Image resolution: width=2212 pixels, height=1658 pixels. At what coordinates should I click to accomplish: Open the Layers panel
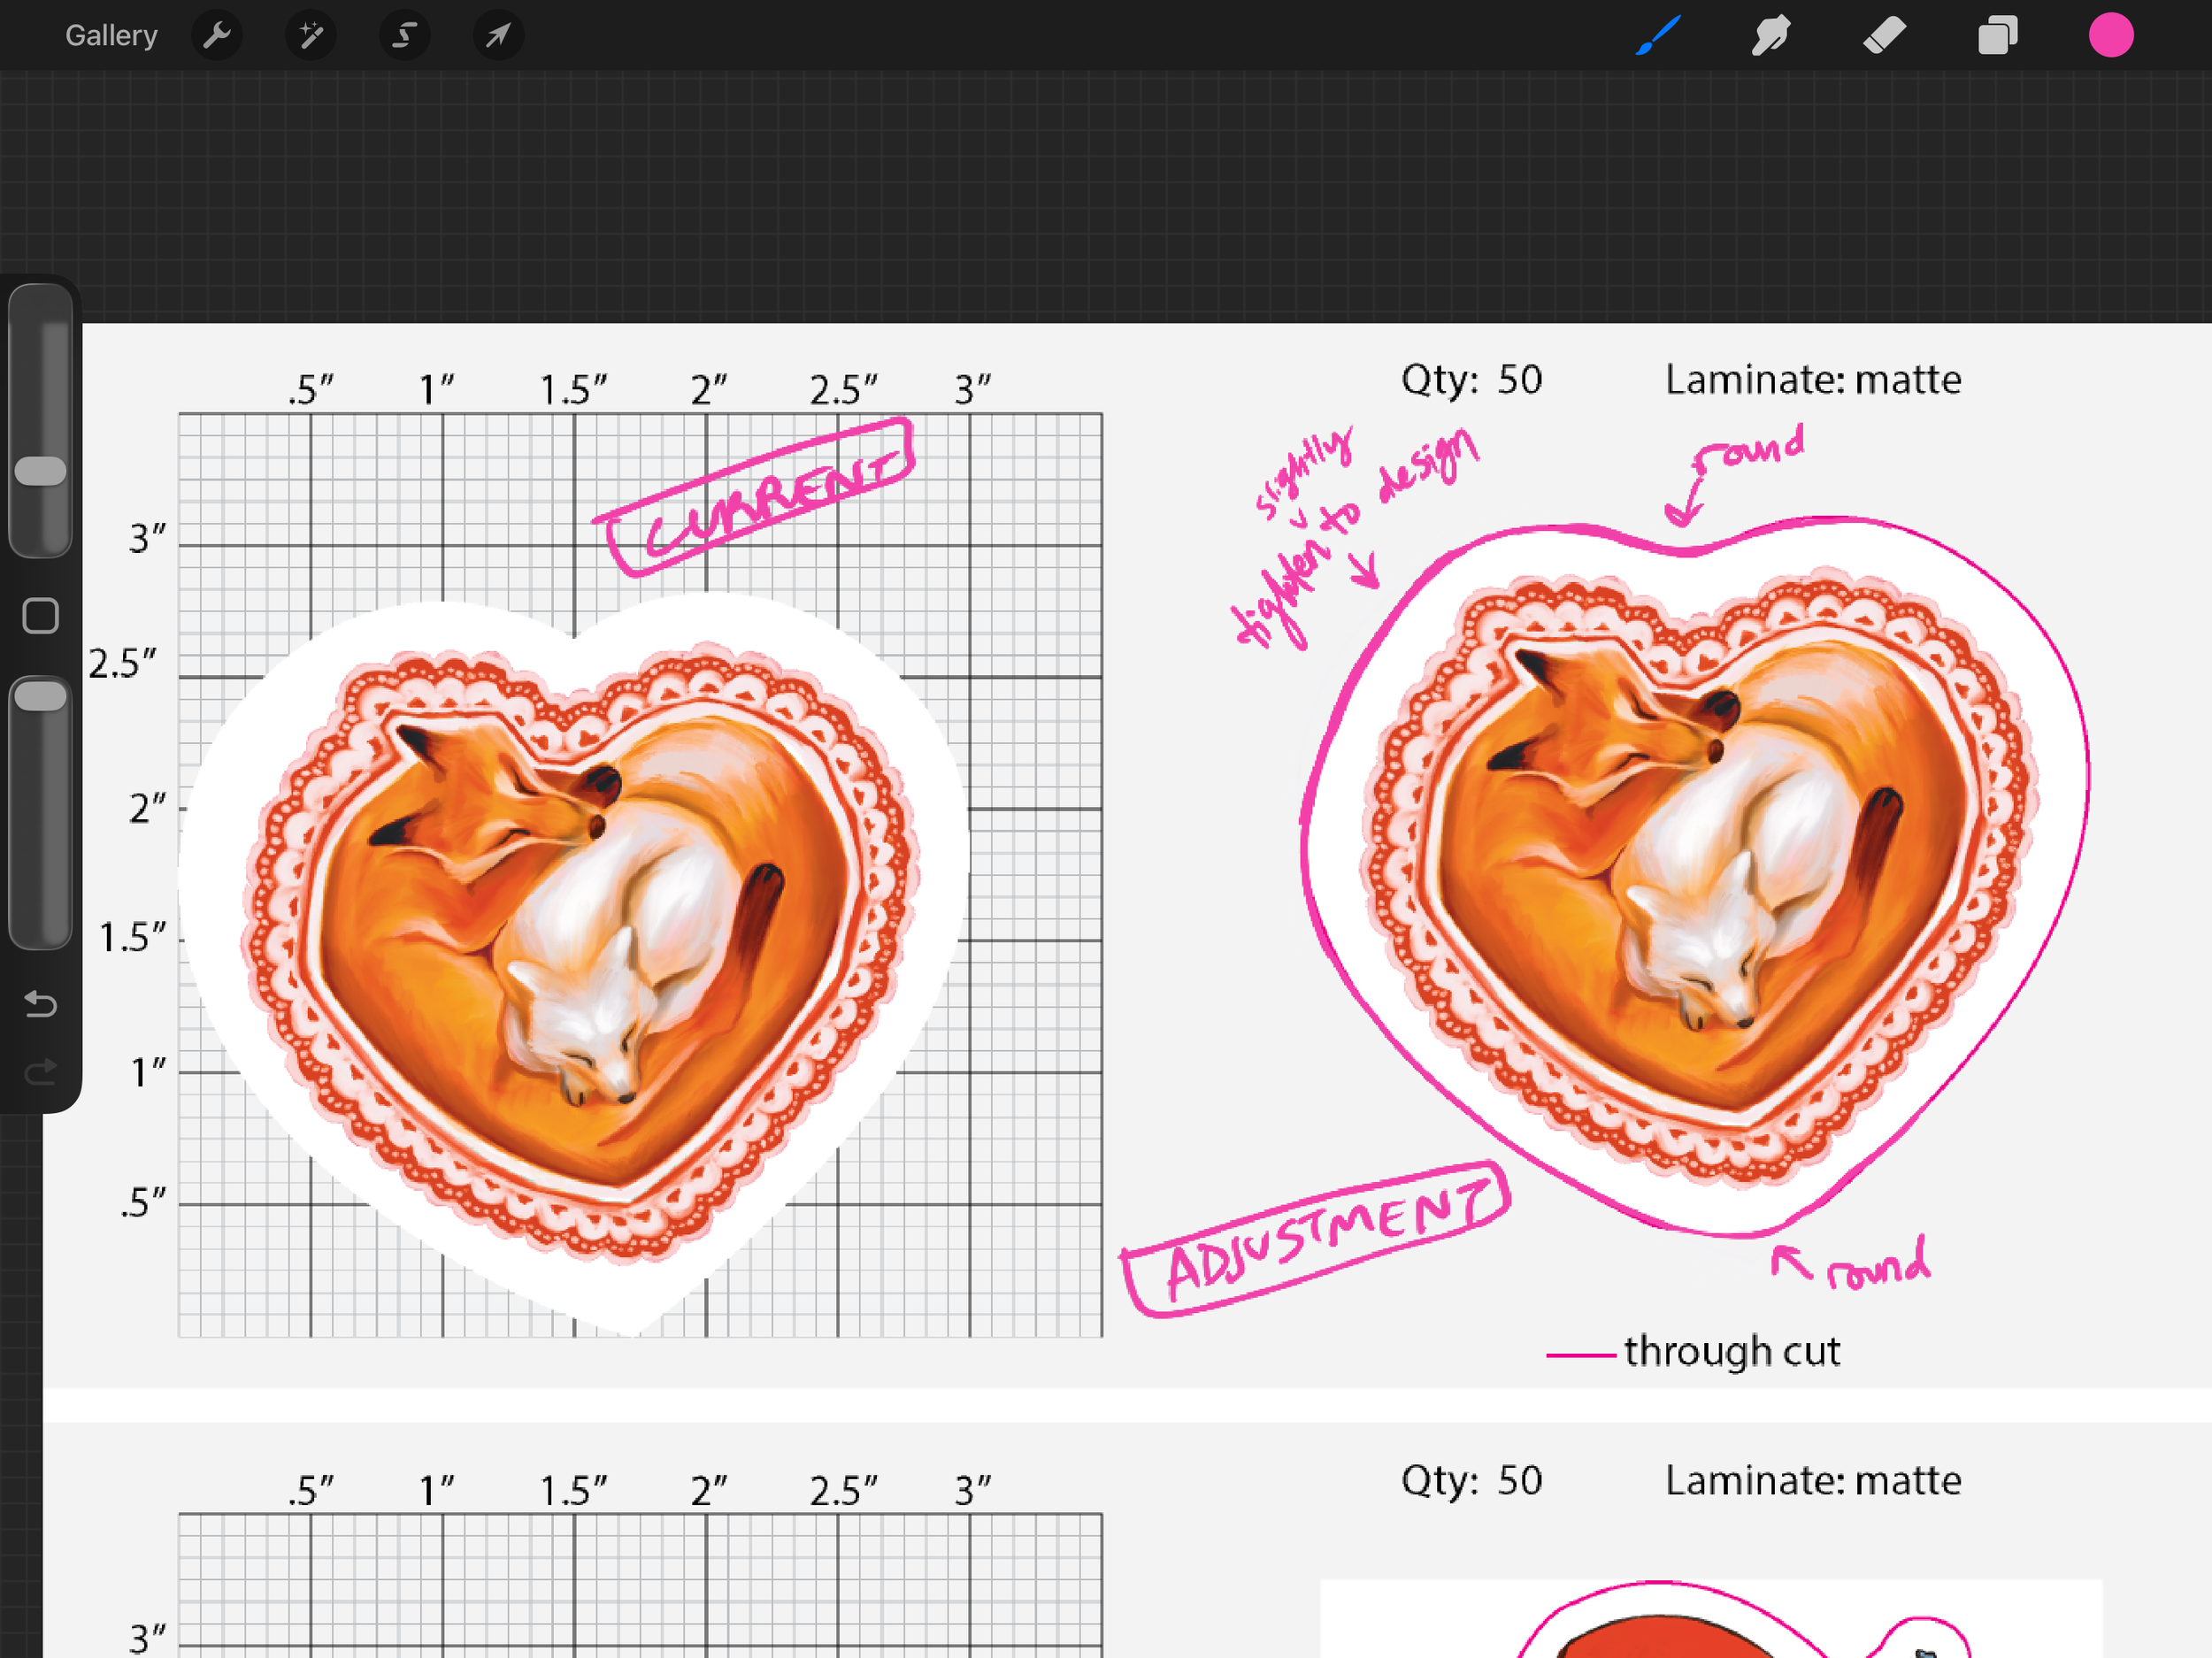[1997, 36]
